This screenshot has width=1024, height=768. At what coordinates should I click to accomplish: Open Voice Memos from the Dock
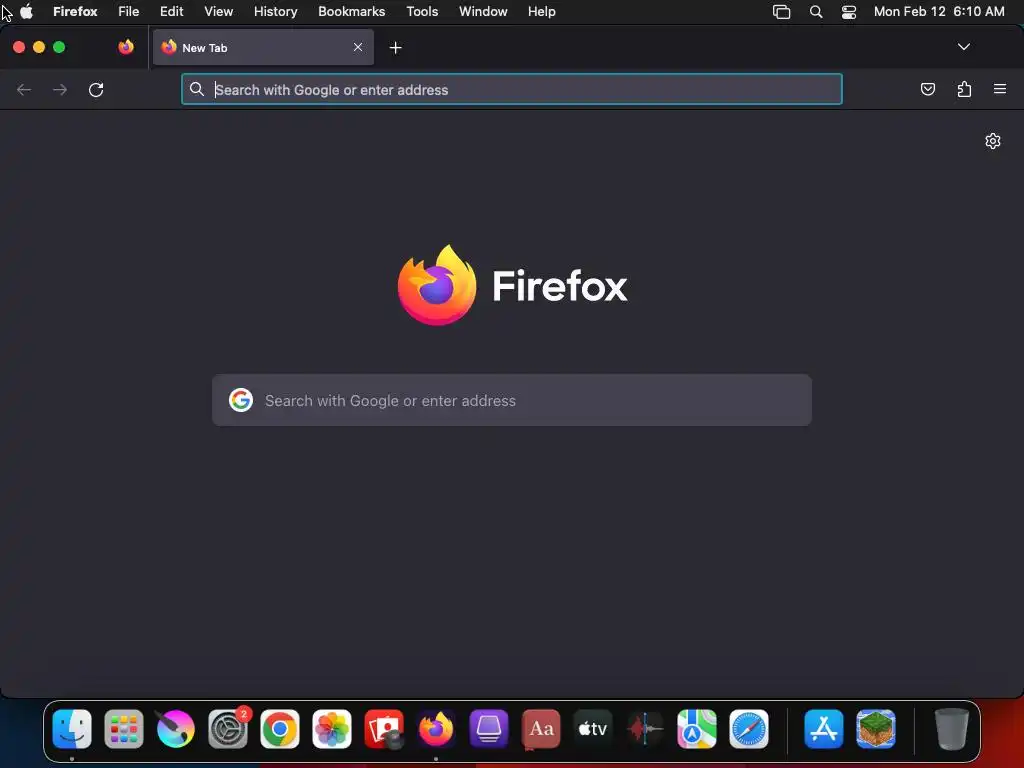point(645,729)
